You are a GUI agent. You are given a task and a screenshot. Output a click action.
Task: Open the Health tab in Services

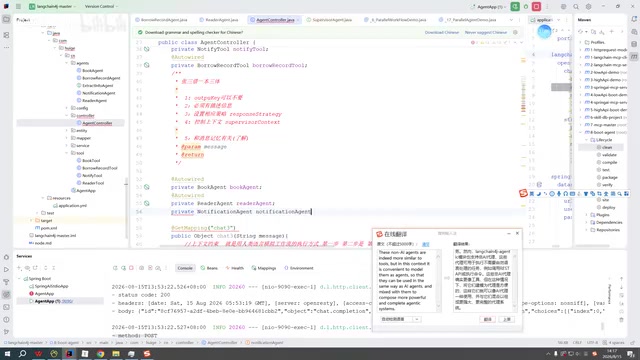pos(235,268)
